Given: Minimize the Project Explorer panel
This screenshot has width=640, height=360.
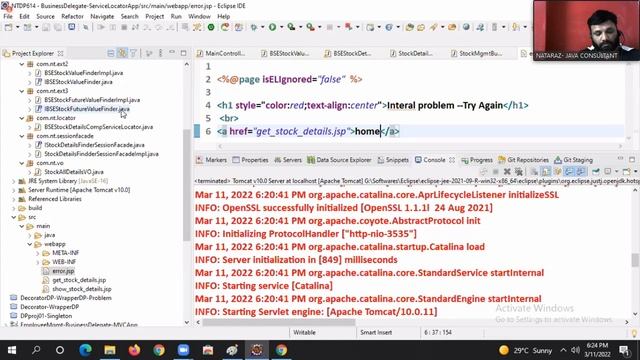Looking at the screenshot, I should coord(172,53).
